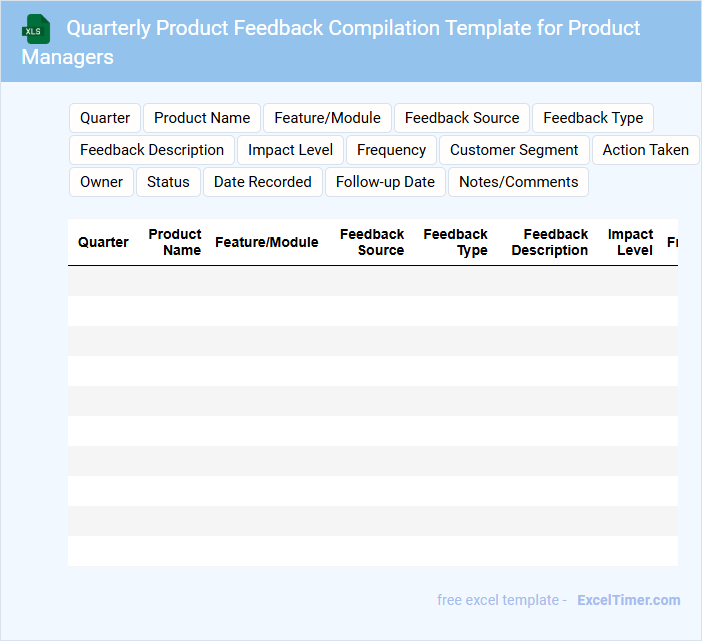Open the ExcelTimer.com link
The height and width of the screenshot is (641, 702).
(x=628, y=600)
